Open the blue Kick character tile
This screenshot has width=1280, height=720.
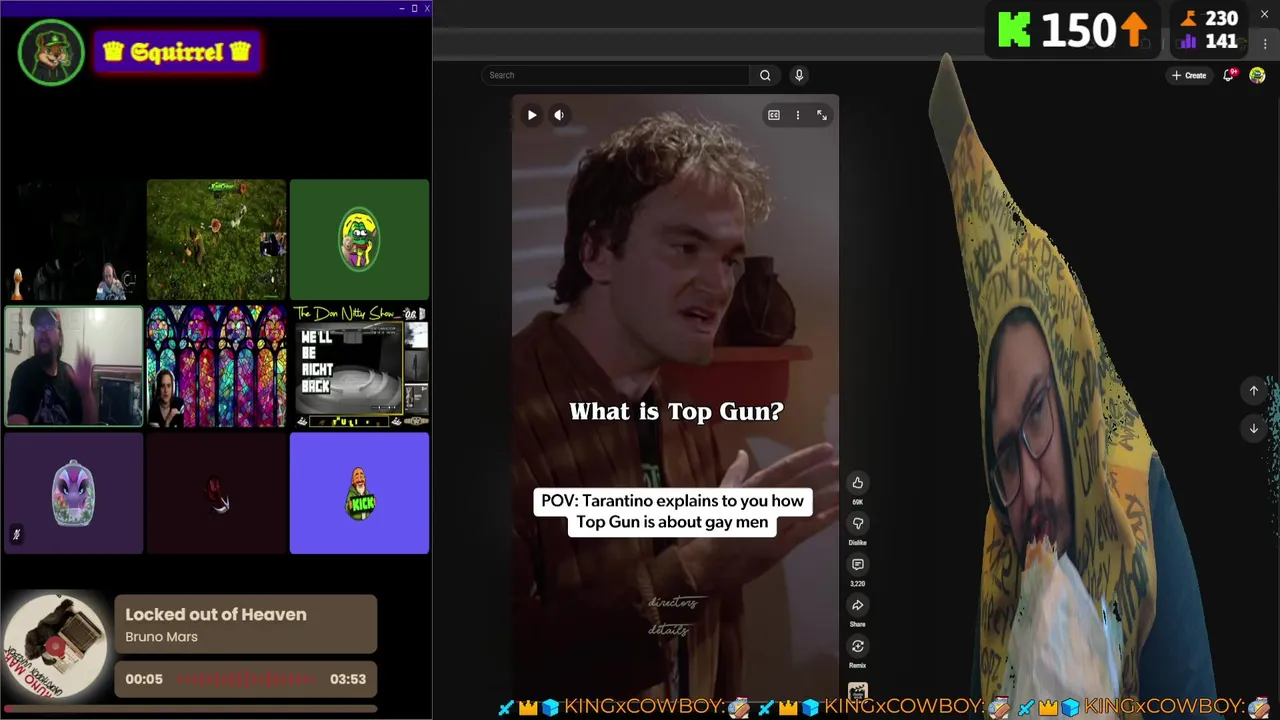pos(359,493)
